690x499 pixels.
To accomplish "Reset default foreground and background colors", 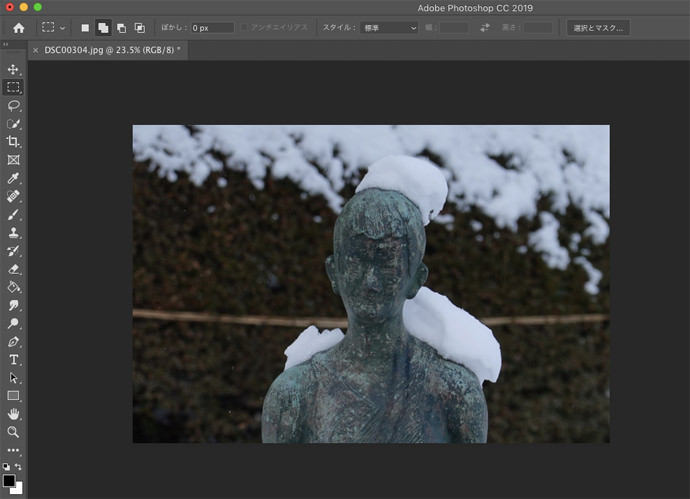I will pos(6,467).
